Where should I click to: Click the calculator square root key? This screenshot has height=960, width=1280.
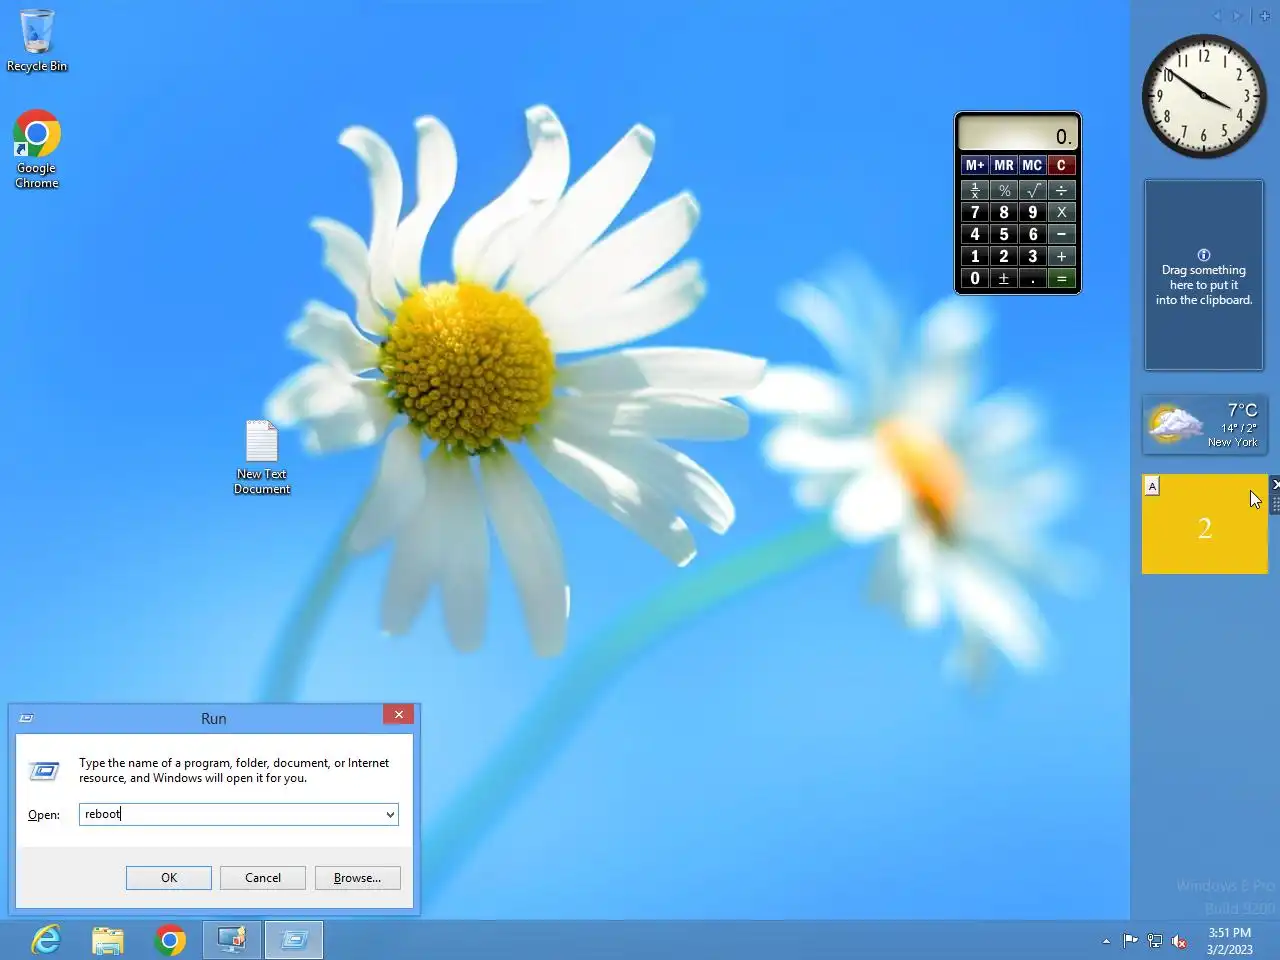point(1032,190)
